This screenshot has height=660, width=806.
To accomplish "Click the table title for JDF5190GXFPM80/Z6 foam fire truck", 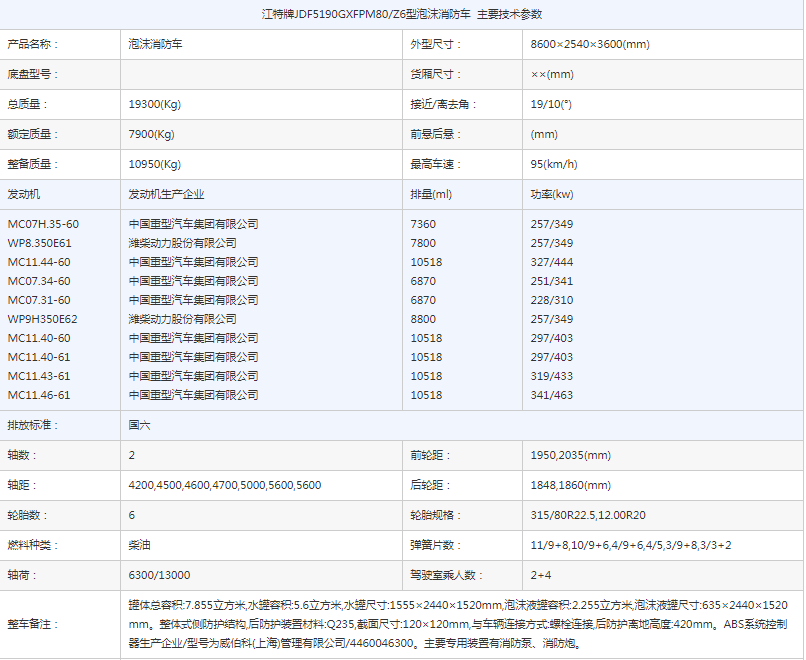I will (x=402, y=14).
